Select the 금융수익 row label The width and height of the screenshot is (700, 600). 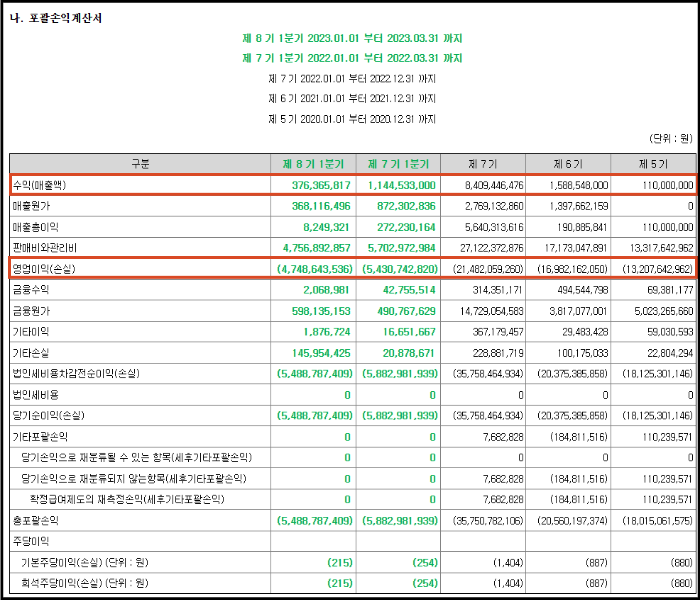[31, 289]
